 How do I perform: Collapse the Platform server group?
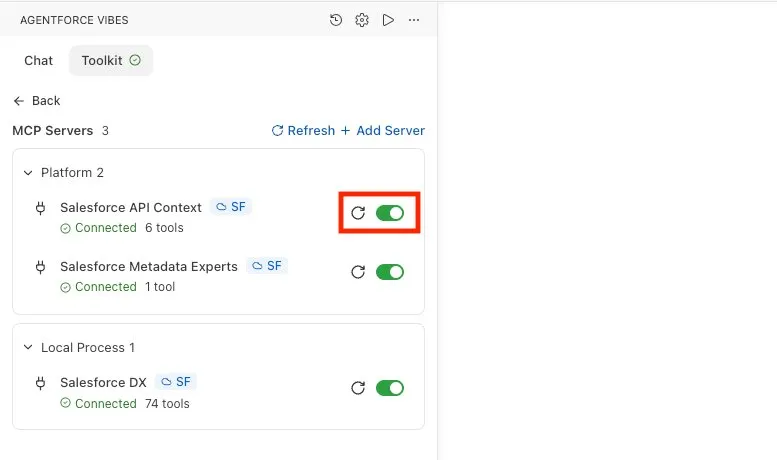(28, 172)
